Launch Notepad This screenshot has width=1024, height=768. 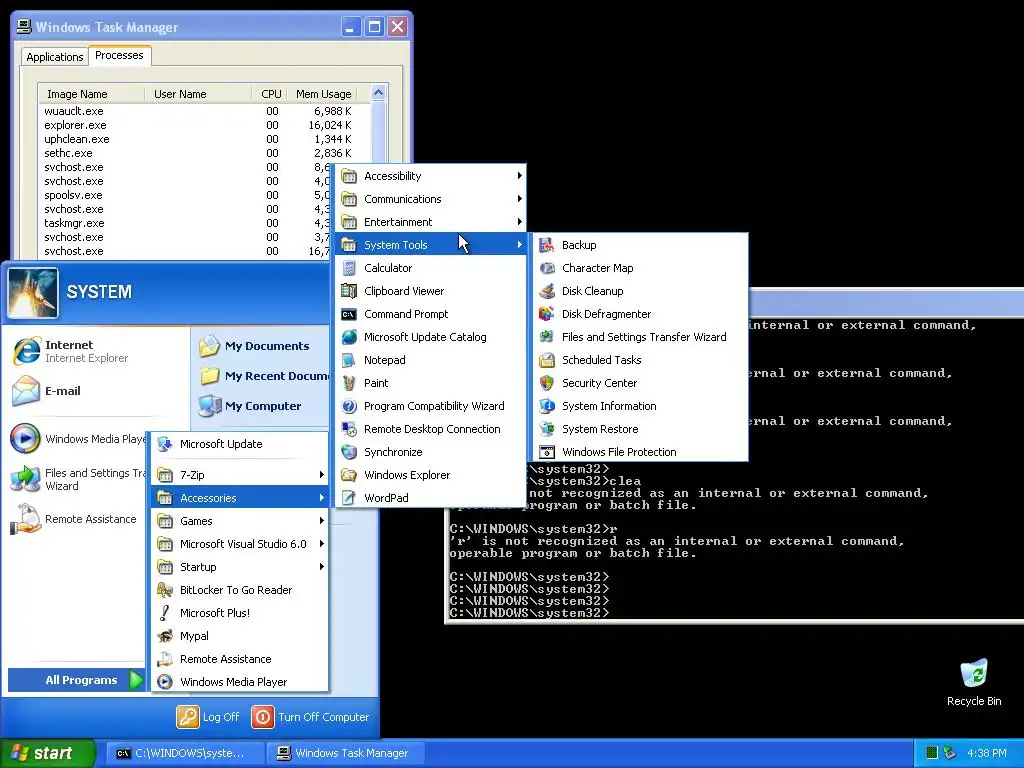[x=431, y=360]
